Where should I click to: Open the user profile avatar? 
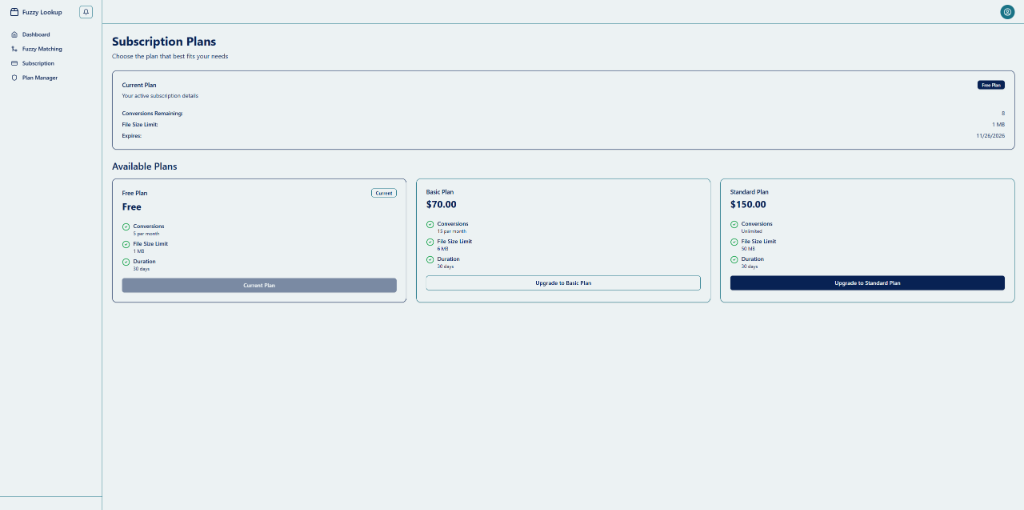[1007, 12]
